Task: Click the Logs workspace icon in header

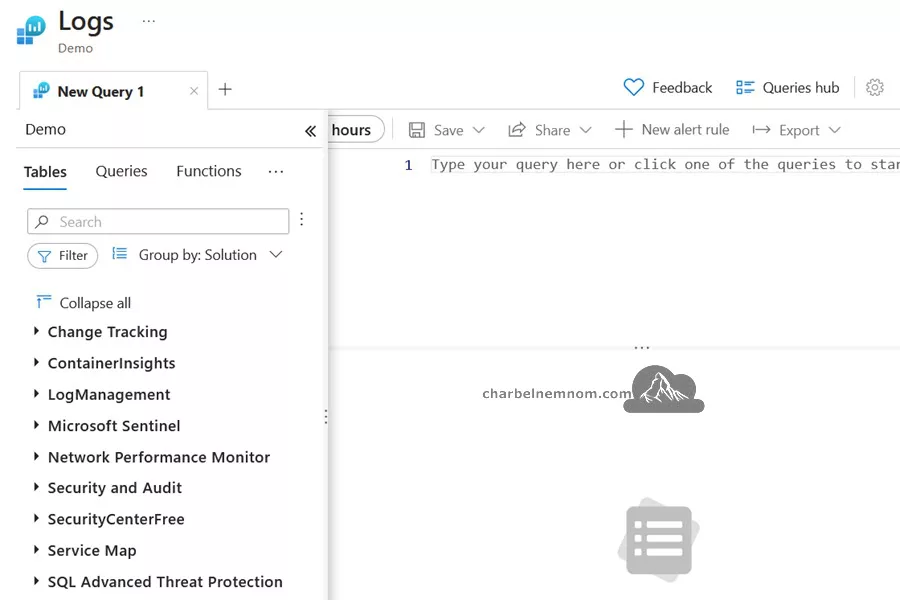Action: click(x=31, y=30)
